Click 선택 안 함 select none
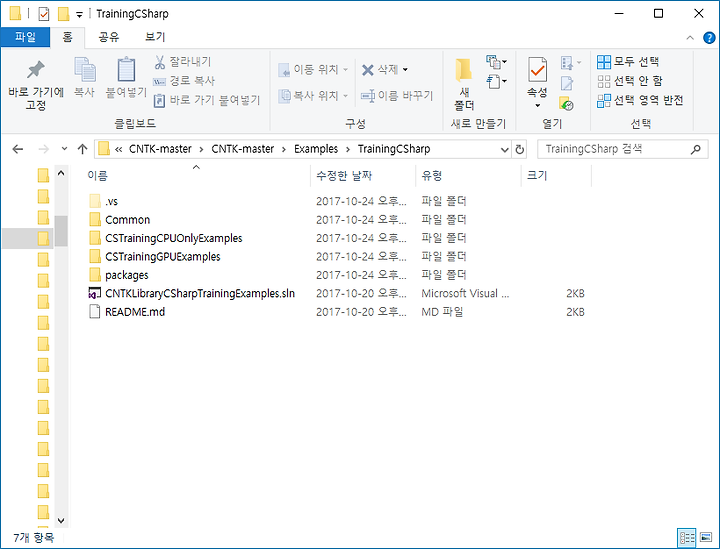This screenshot has height=549, width=720. (630, 81)
